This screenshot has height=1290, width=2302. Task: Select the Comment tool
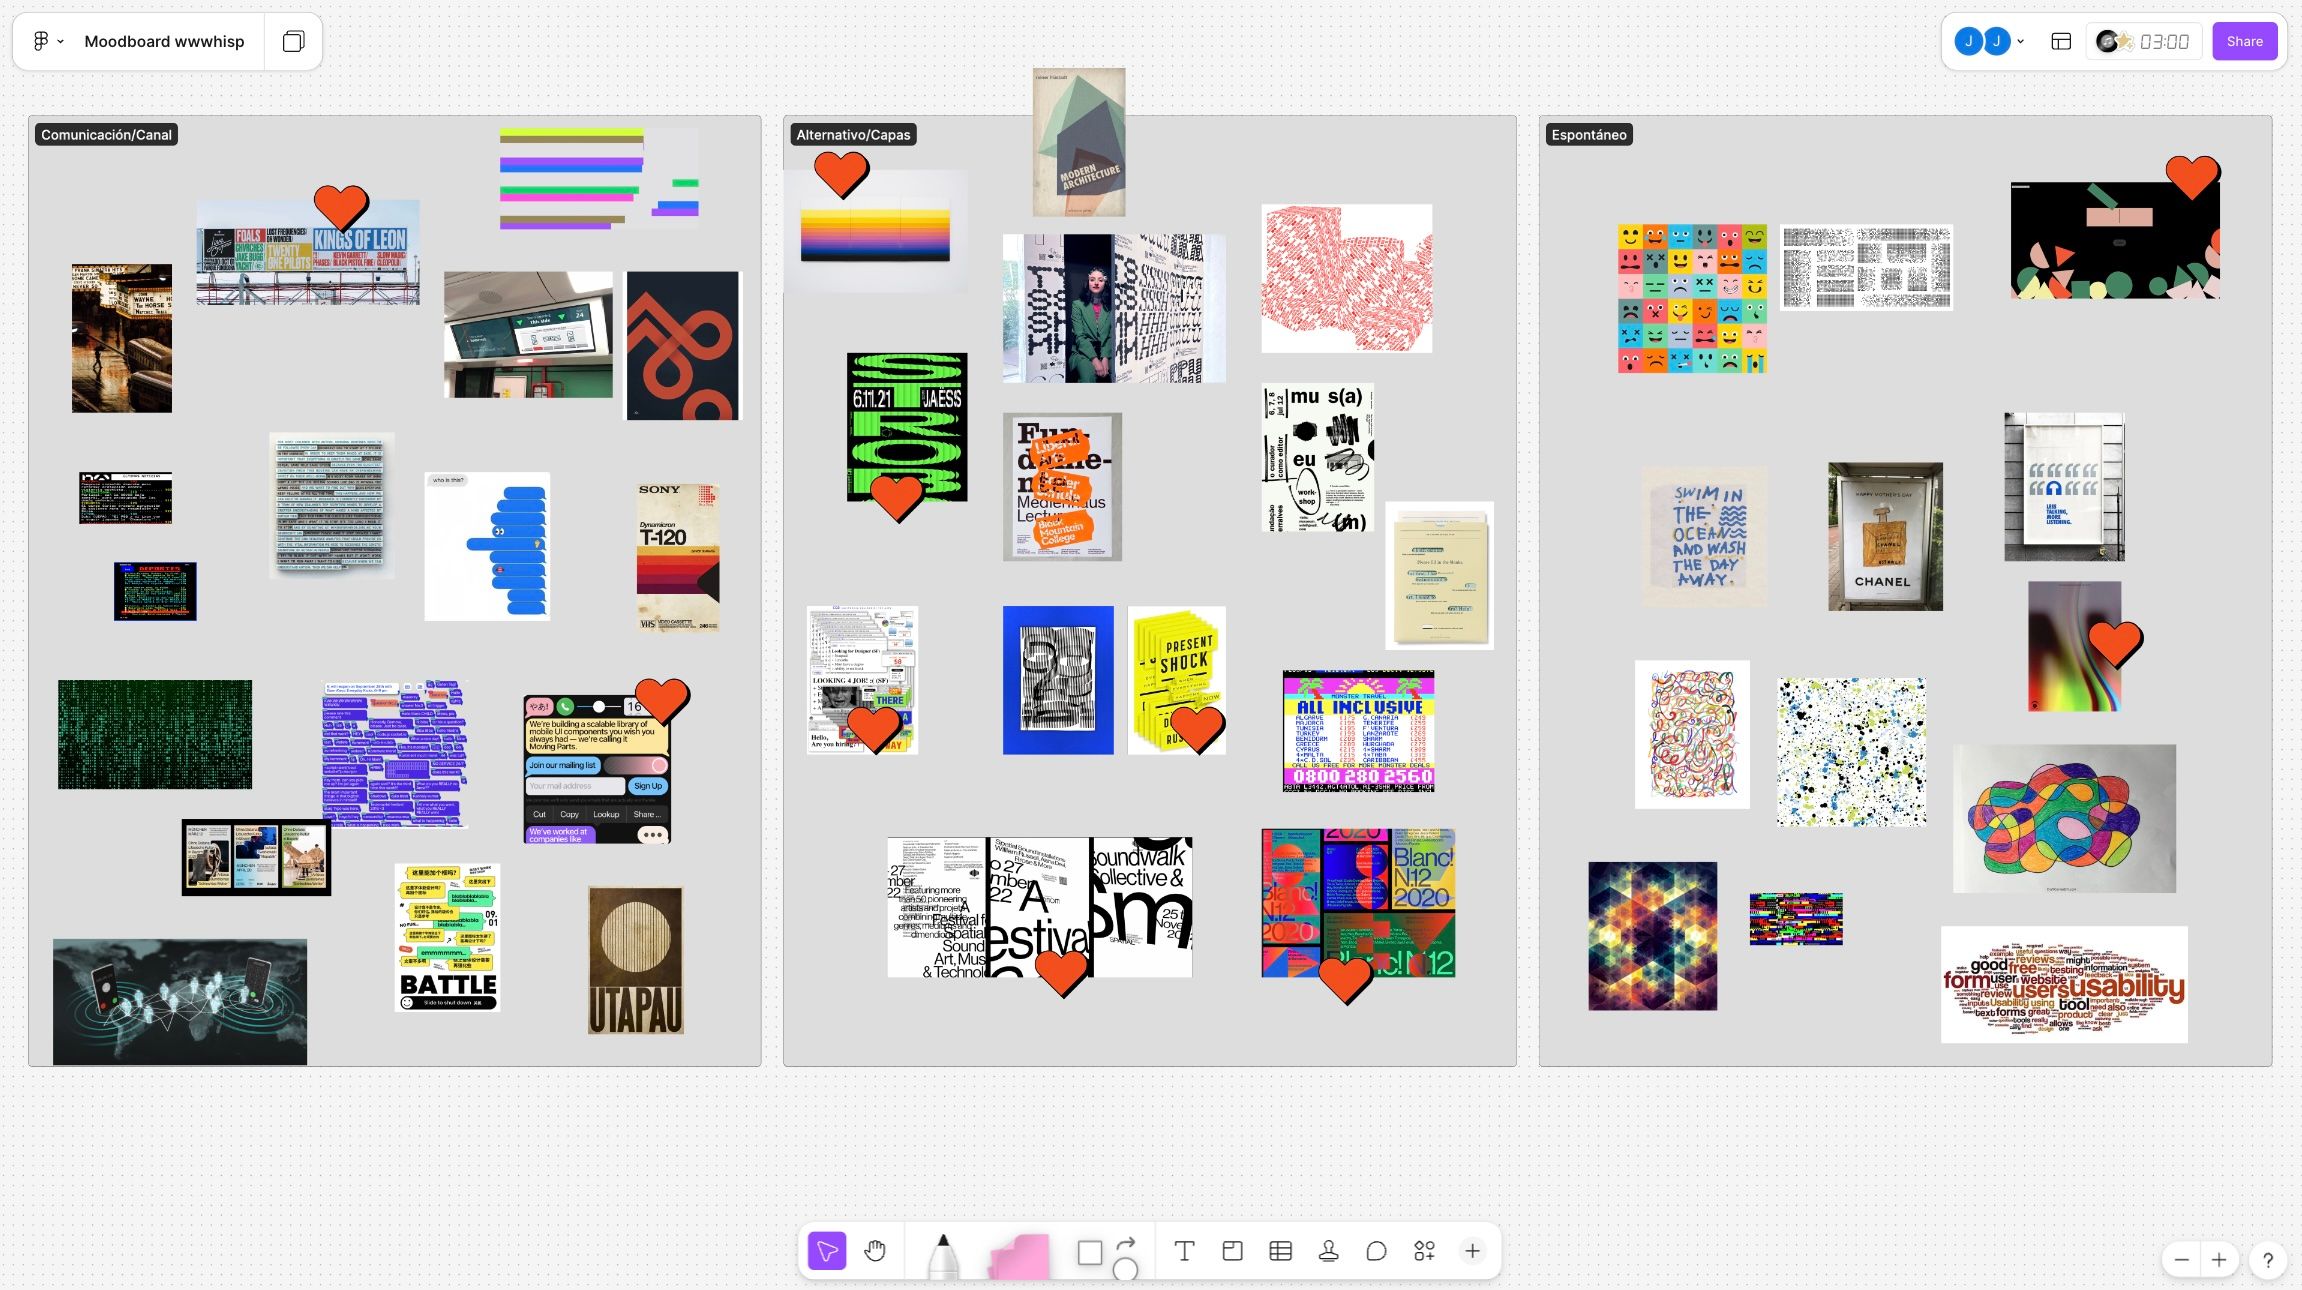point(1376,1251)
